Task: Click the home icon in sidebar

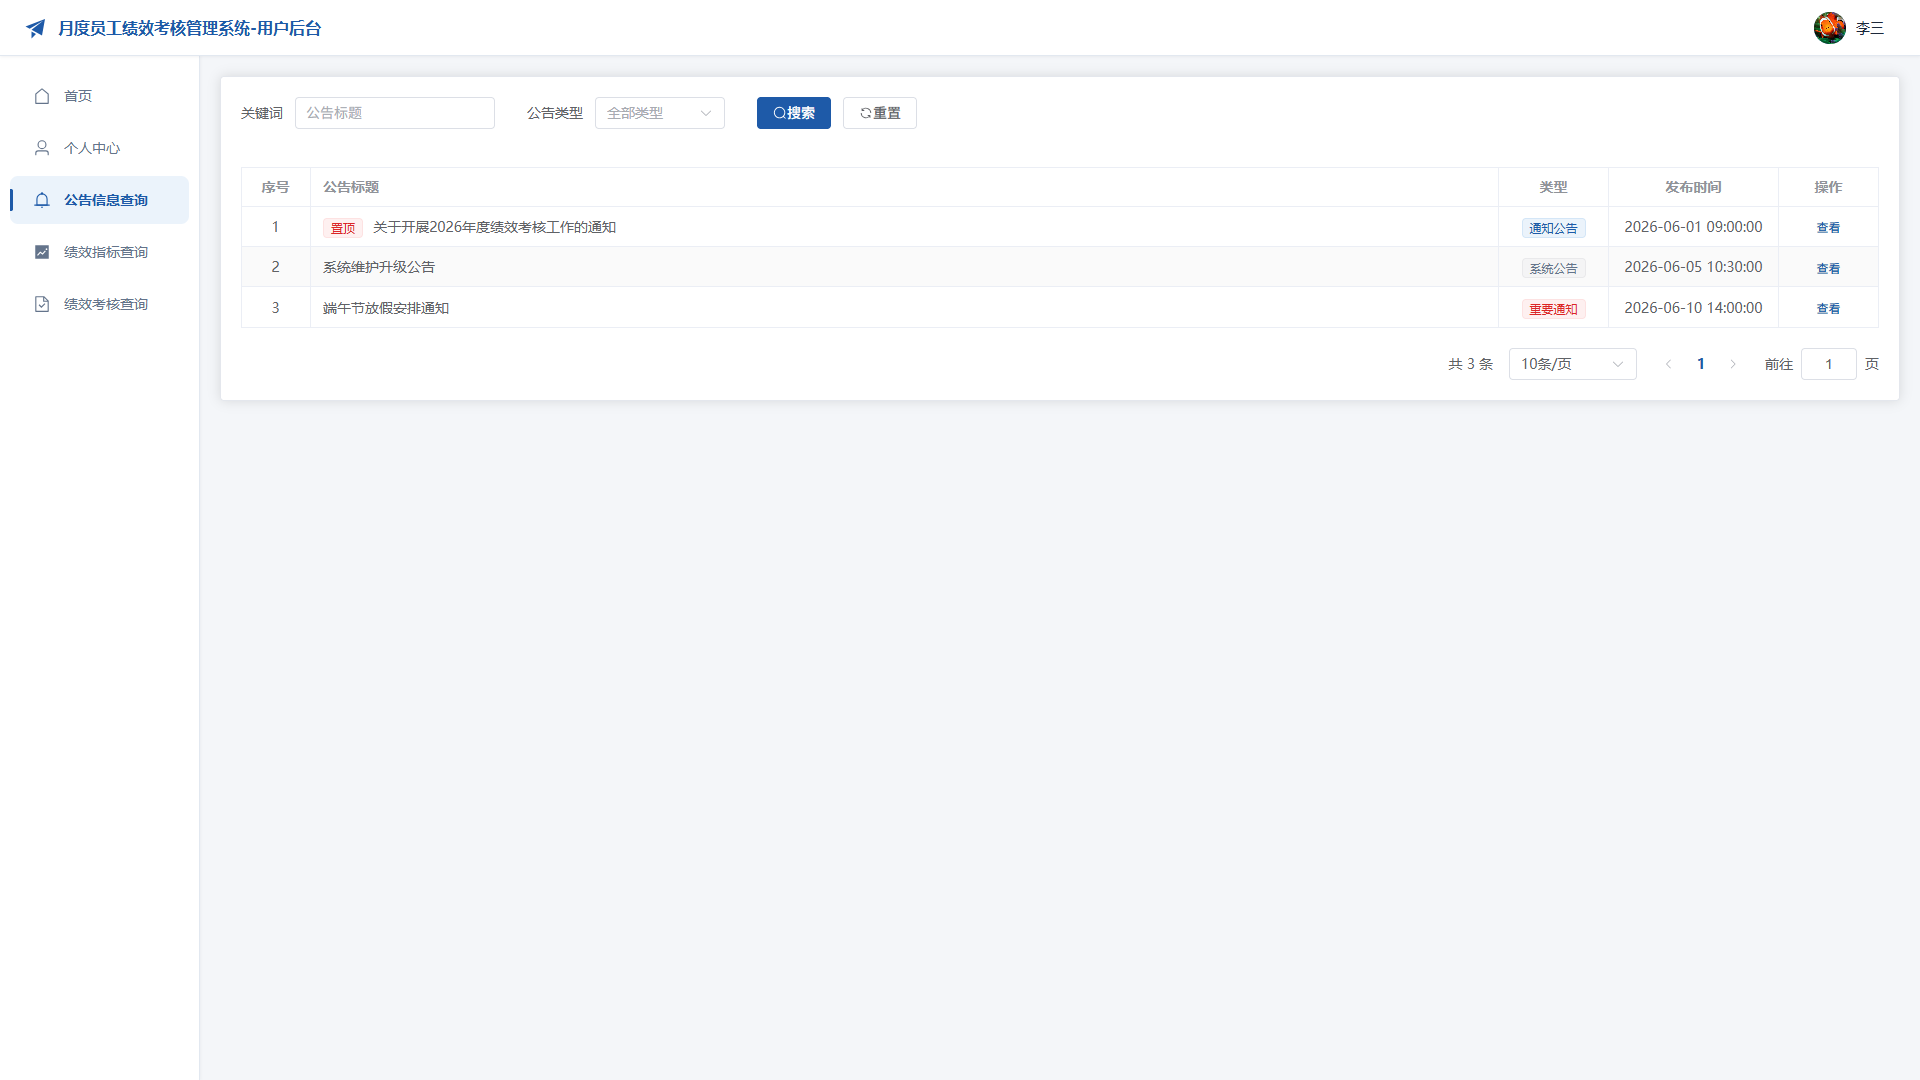Action: 42,96
